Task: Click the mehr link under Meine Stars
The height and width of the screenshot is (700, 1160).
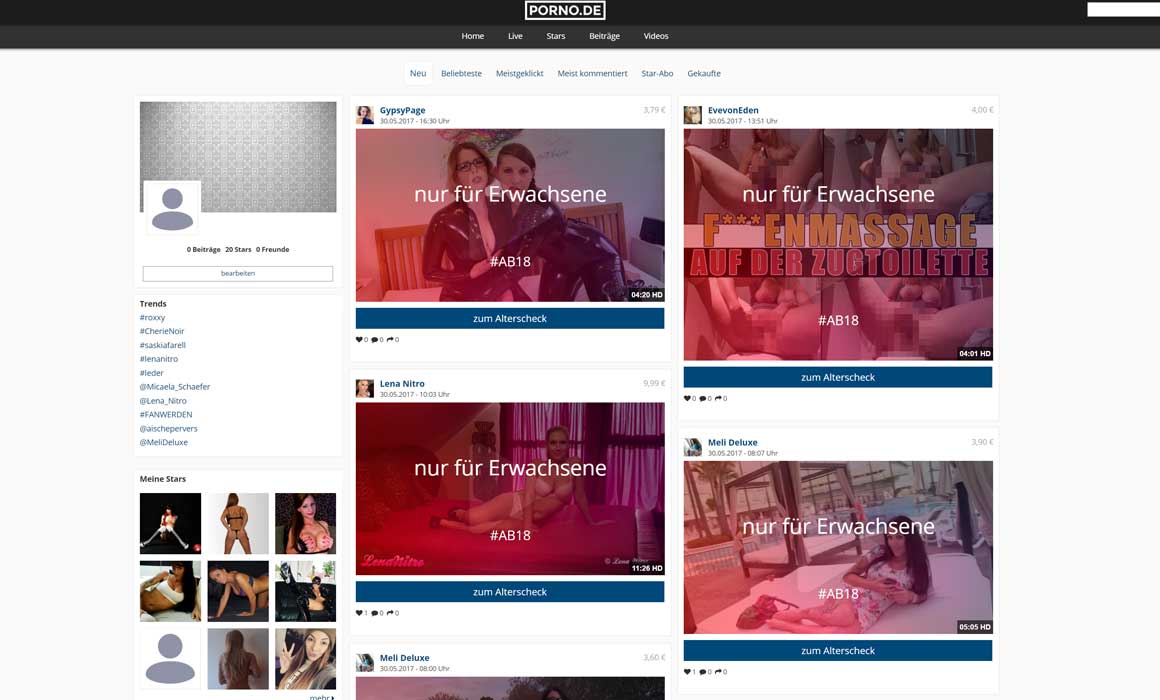Action: coord(321,697)
